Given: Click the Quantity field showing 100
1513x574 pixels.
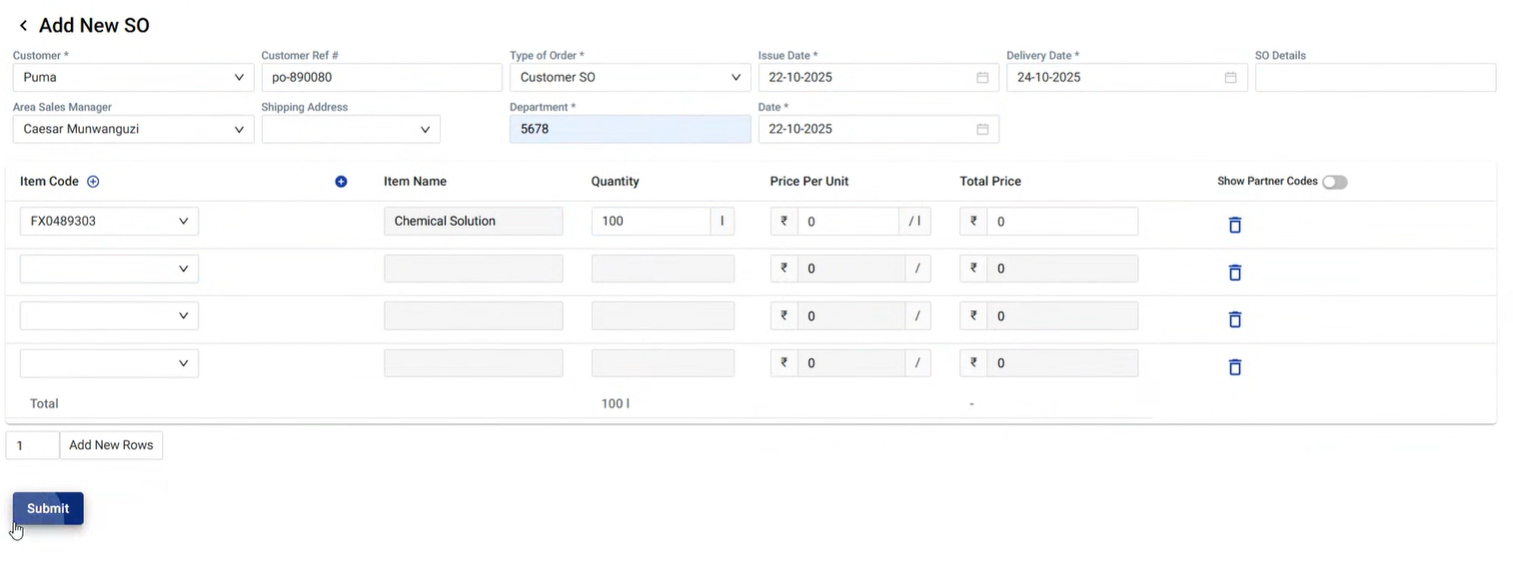Looking at the screenshot, I should (650, 221).
